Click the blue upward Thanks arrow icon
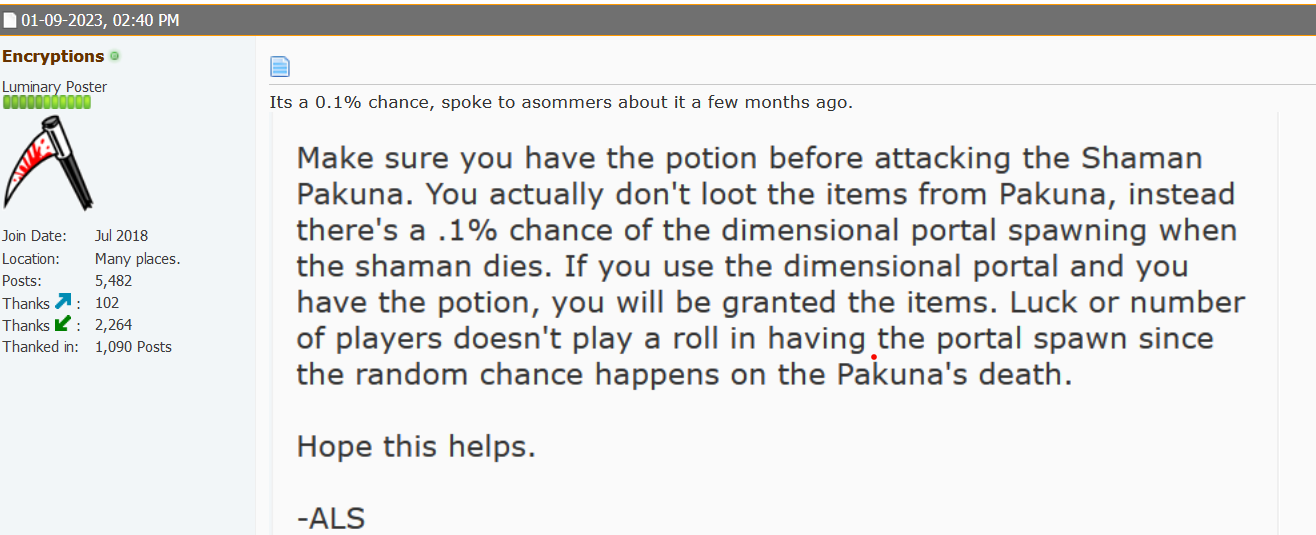The width and height of the screenshot is (1316, 535). (63, 302)
